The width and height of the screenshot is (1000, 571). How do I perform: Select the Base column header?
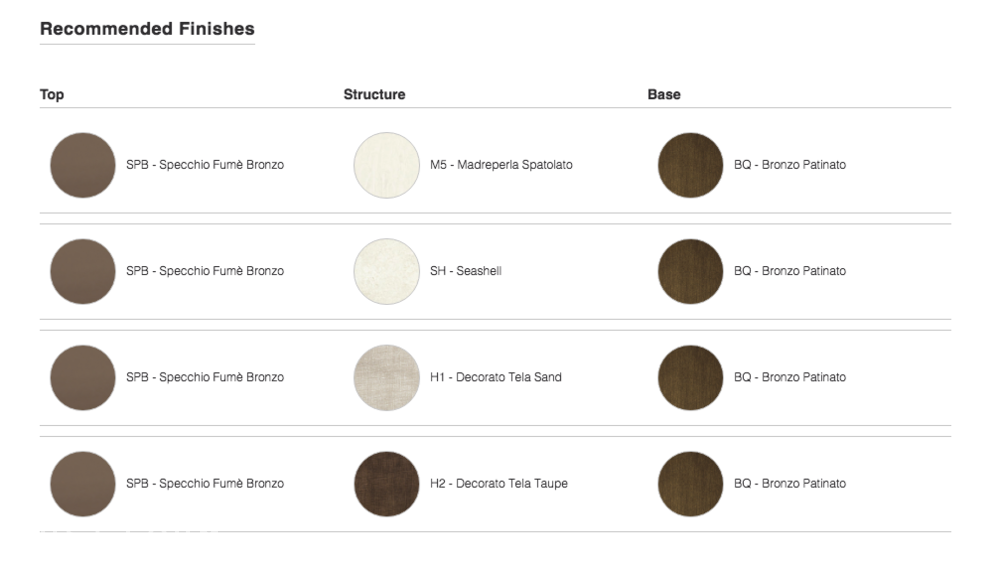pos(664,94)
